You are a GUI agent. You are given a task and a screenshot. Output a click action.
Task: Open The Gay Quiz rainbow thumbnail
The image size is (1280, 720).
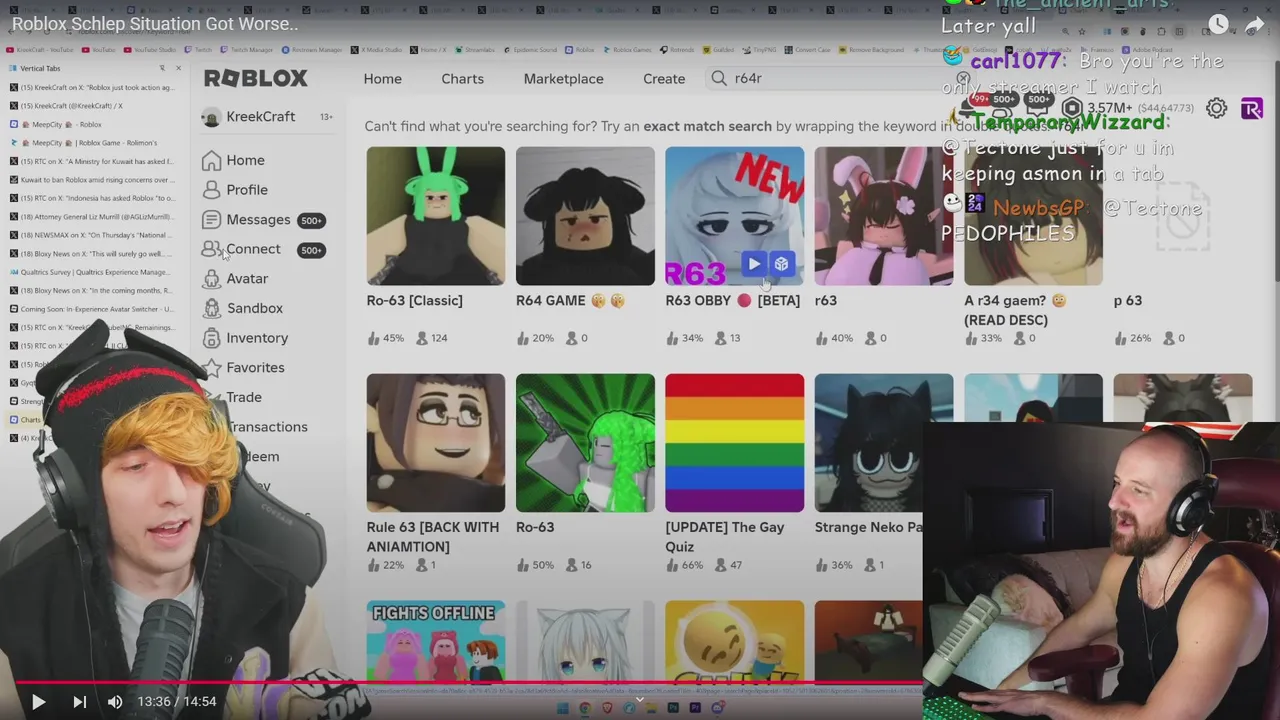(734, 443)
